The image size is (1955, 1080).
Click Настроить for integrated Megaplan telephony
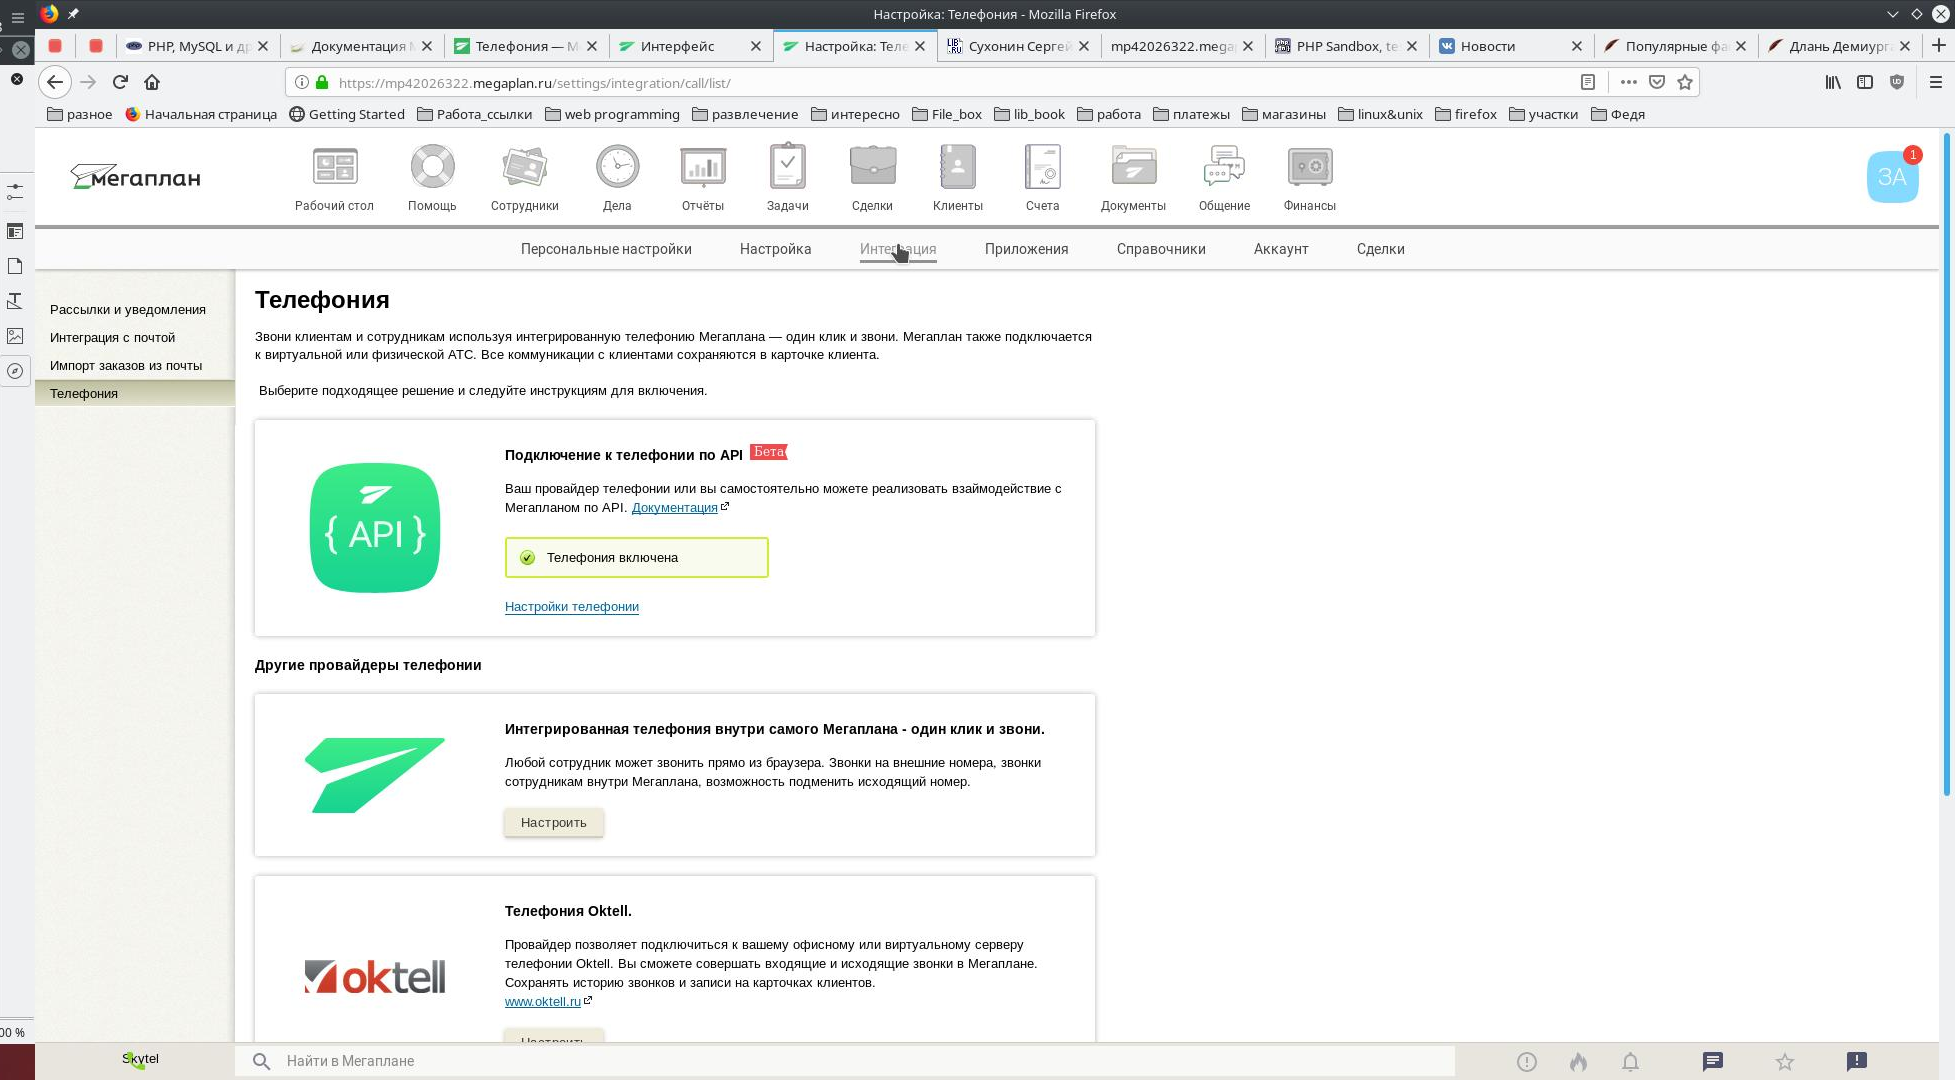[553, 822]
